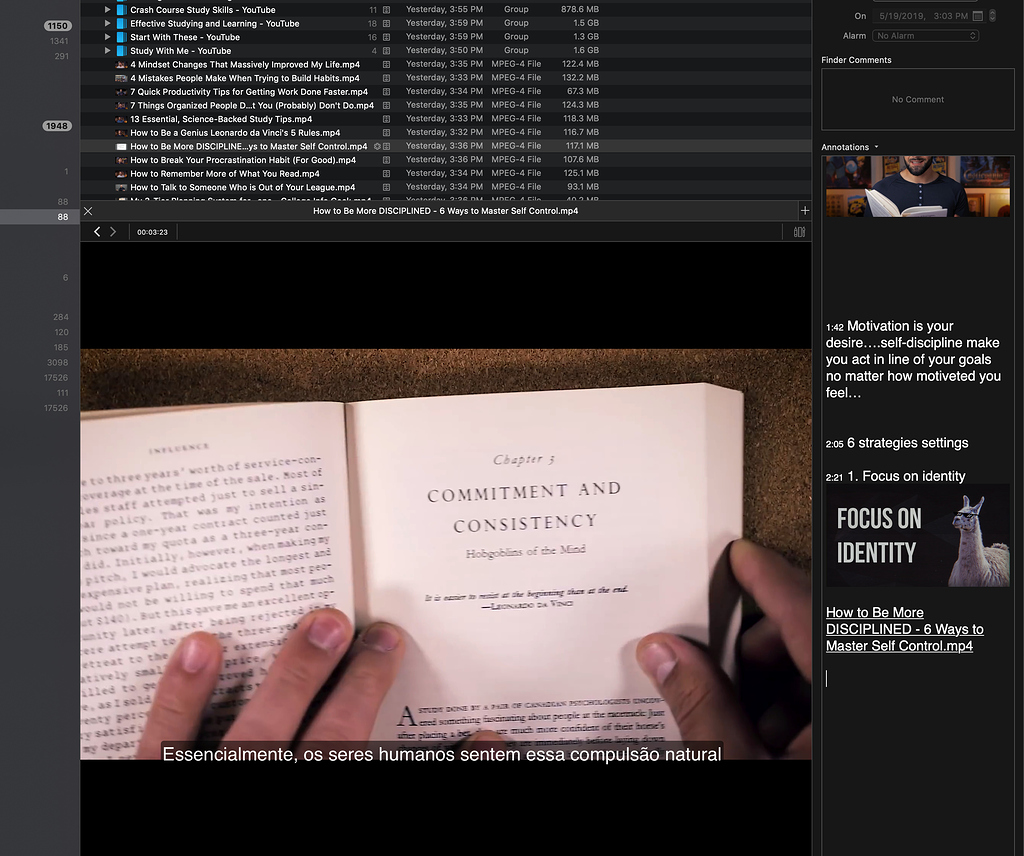
Task: Click the forward arrow in the video player header
Action: point(113,231)
